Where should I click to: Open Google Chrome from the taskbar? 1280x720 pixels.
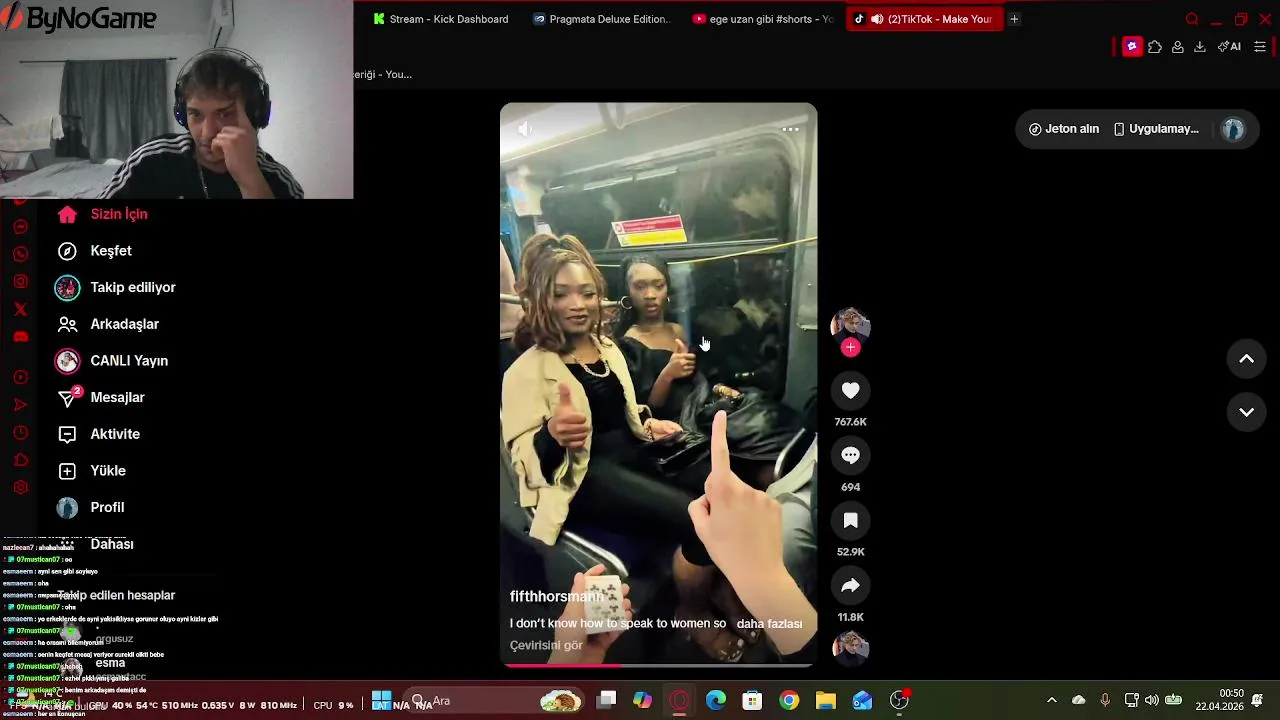789,701
